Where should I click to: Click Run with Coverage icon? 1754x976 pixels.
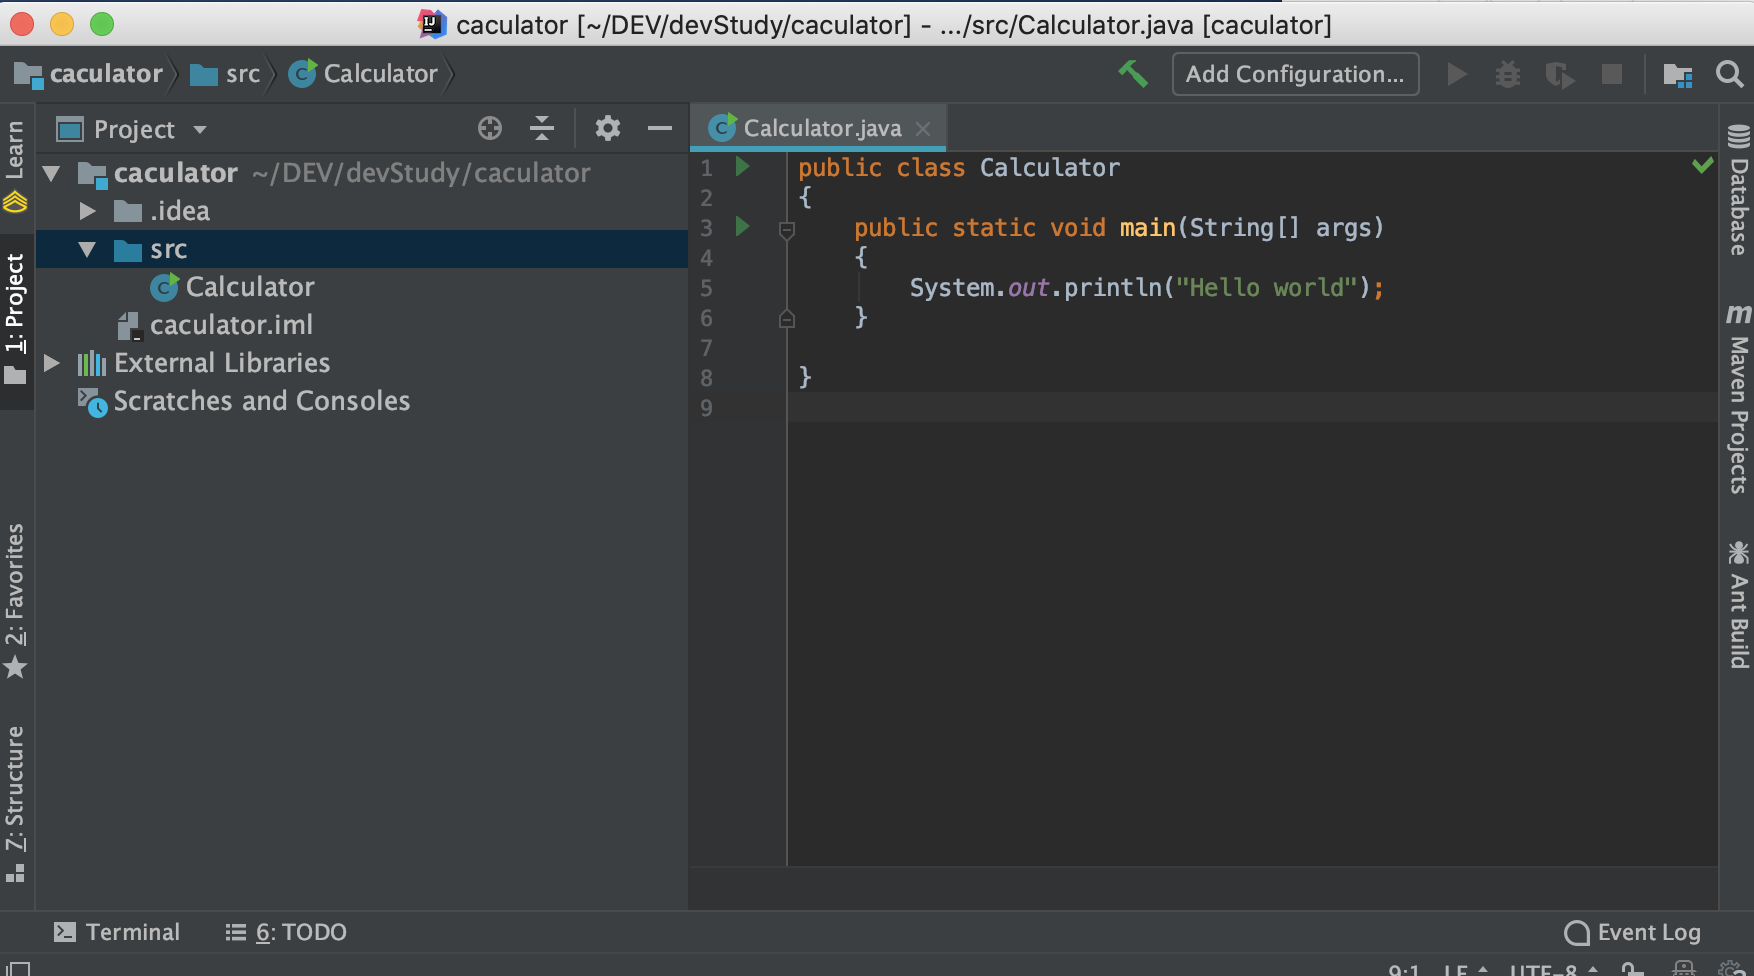[1559, 74]
